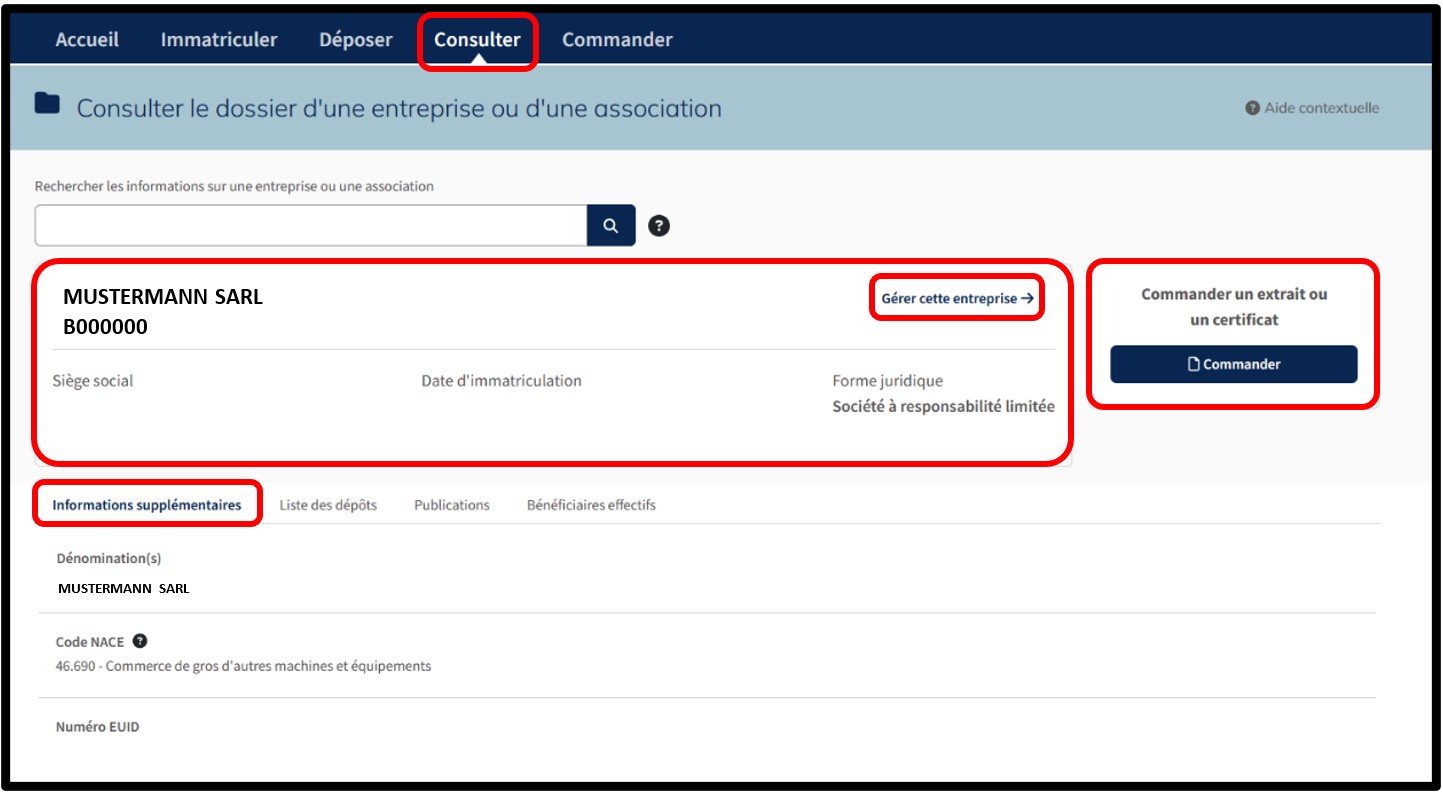The width and height of the screenshot is (1443, 792).
Task: Select Consulter in the top navigation
Action: coord(477,40)
